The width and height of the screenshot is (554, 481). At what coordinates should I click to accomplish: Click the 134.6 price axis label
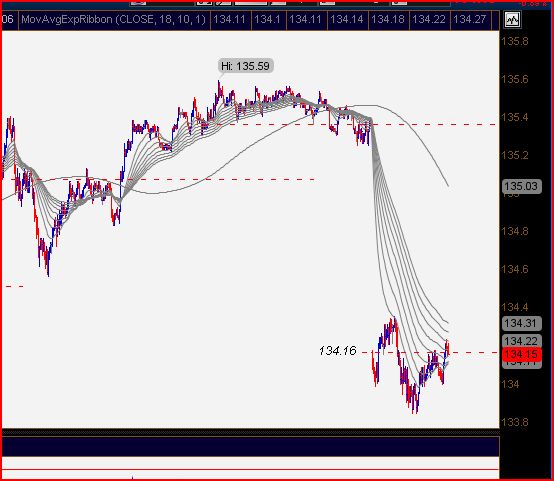(515, 269)
